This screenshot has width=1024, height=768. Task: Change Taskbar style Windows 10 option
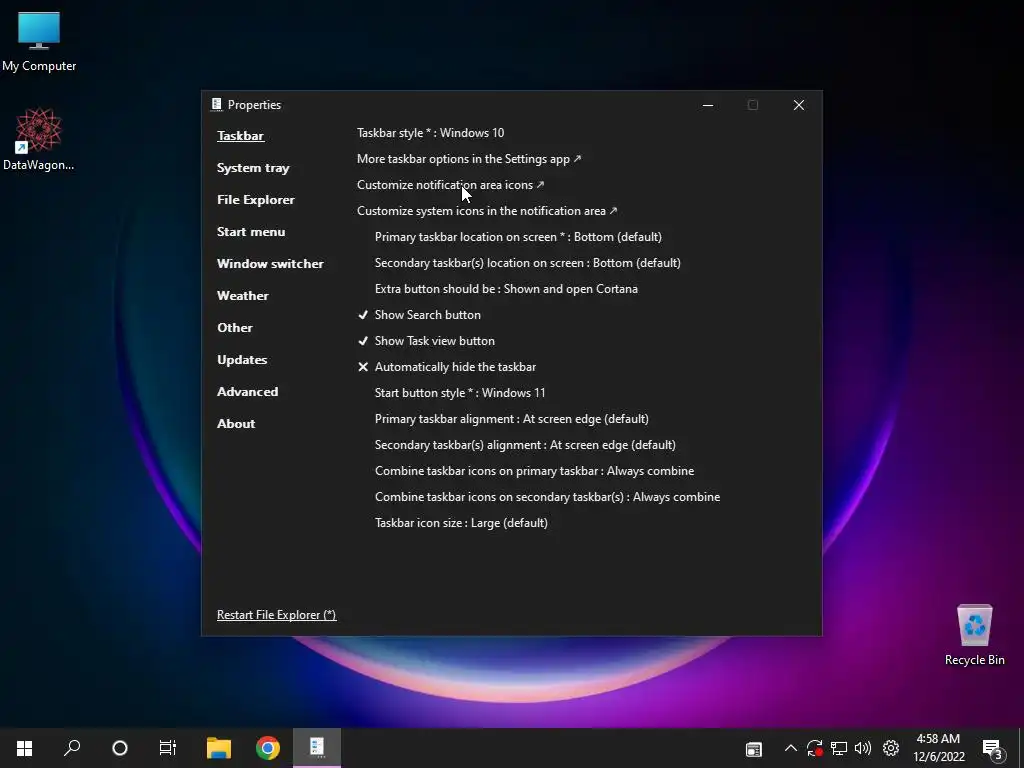(x=430, y=133)
